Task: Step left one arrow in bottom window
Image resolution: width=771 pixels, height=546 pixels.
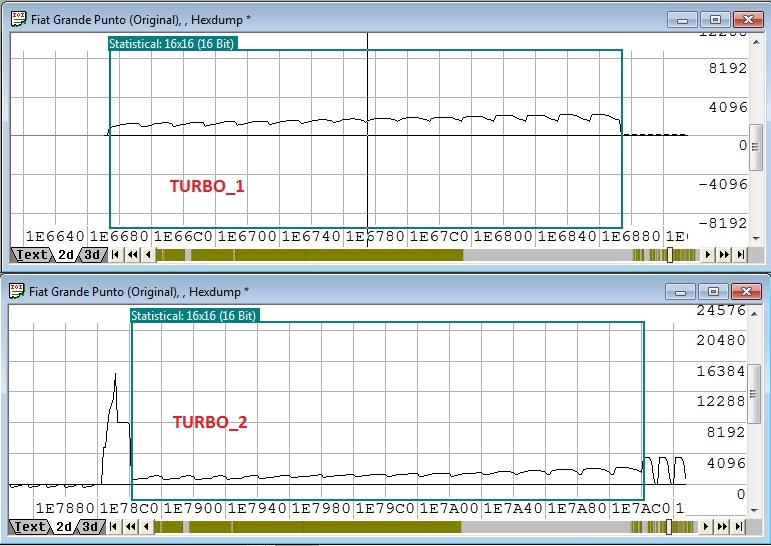Action: point(147,527)
